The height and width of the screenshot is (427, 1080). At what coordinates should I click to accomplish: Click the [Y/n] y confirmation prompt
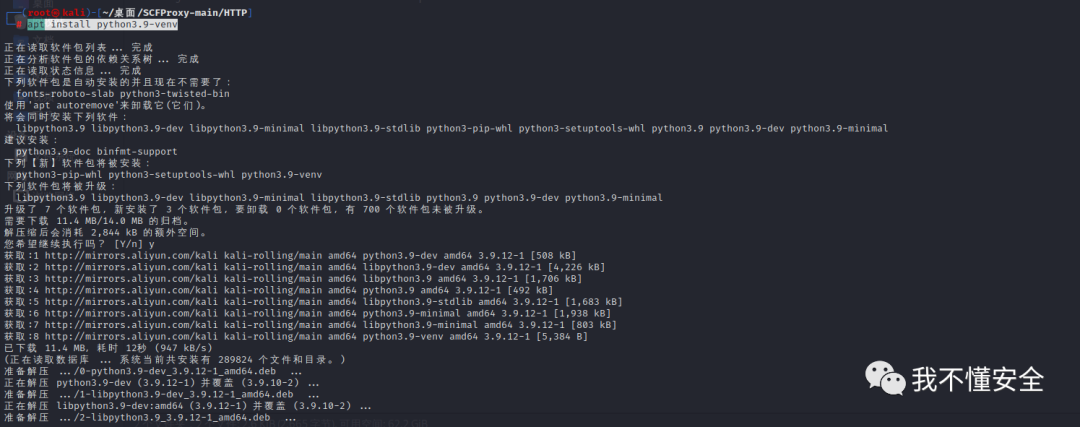[135, 244]
